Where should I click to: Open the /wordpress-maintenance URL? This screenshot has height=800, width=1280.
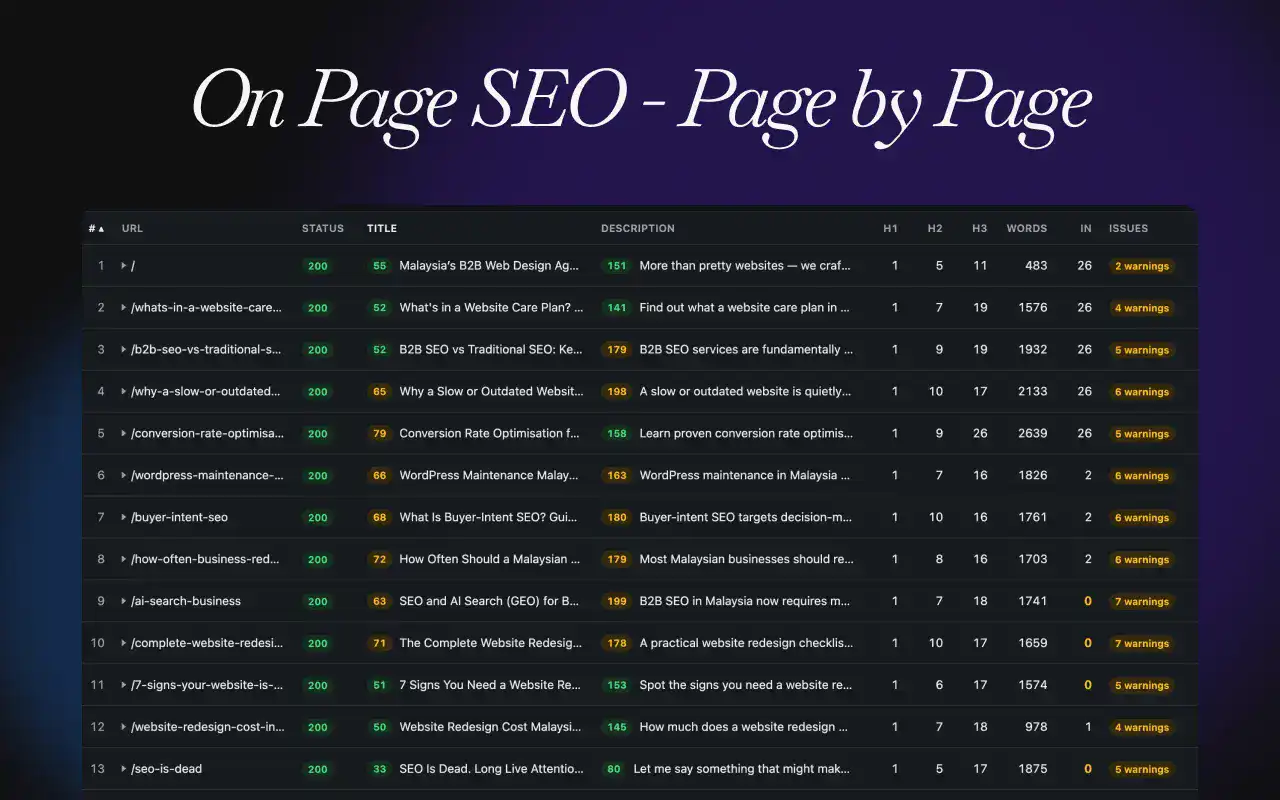(207, 475)
